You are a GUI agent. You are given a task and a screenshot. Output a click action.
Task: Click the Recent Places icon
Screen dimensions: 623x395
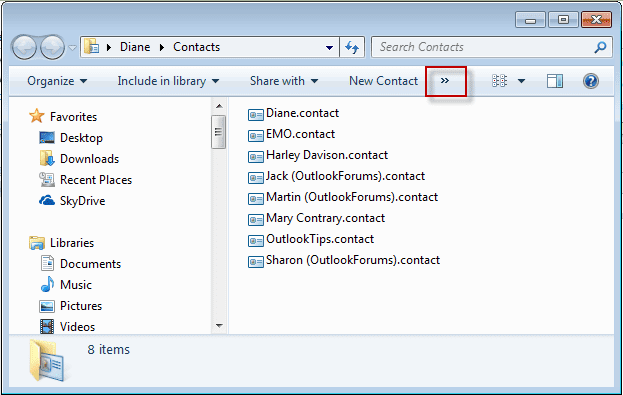tap(47, 180)
